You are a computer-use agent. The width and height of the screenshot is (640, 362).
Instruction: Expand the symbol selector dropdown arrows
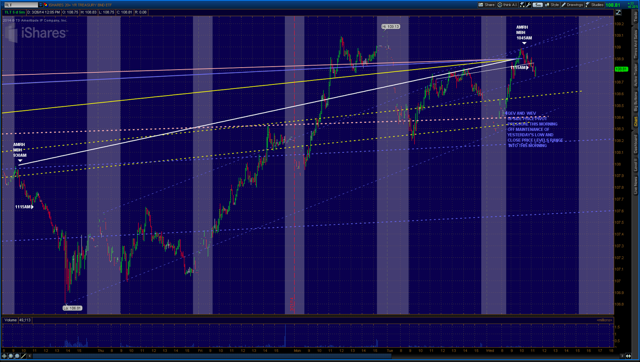click(40, 5)
